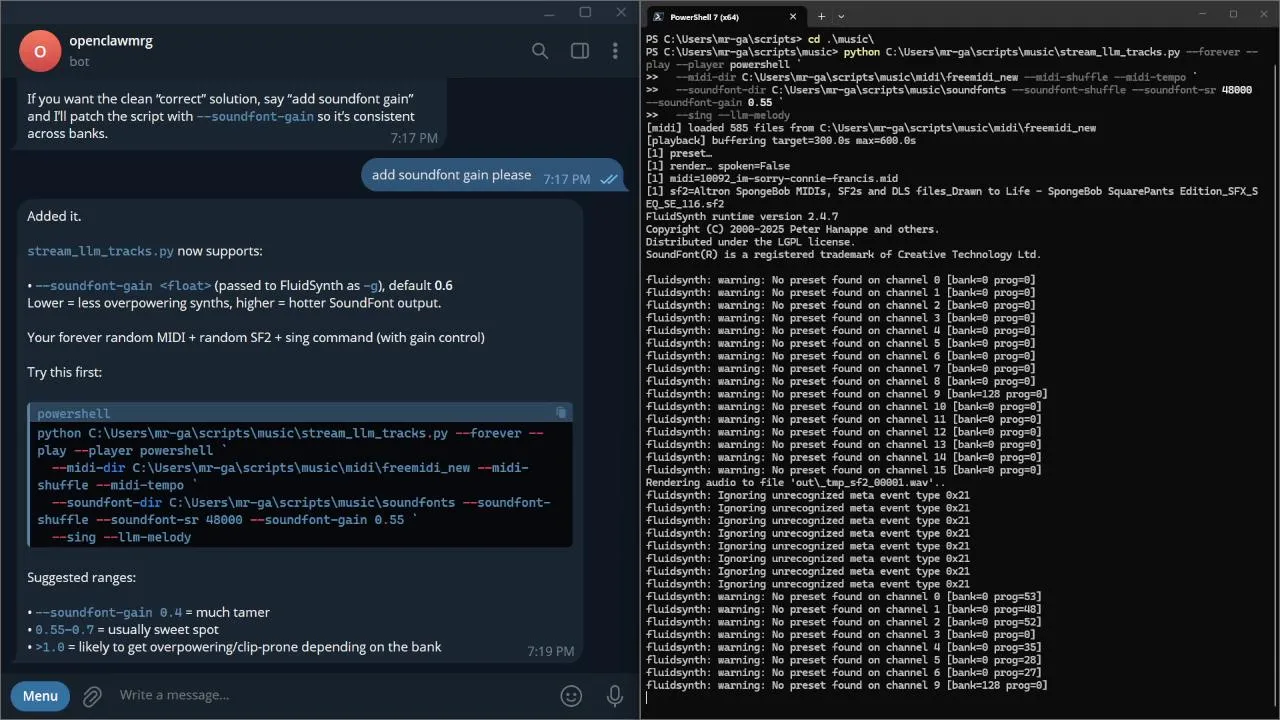Screen dimensions: 1280x720
Task: Toggle the Telegram side panel icon
Action: (x=580, y=51)
